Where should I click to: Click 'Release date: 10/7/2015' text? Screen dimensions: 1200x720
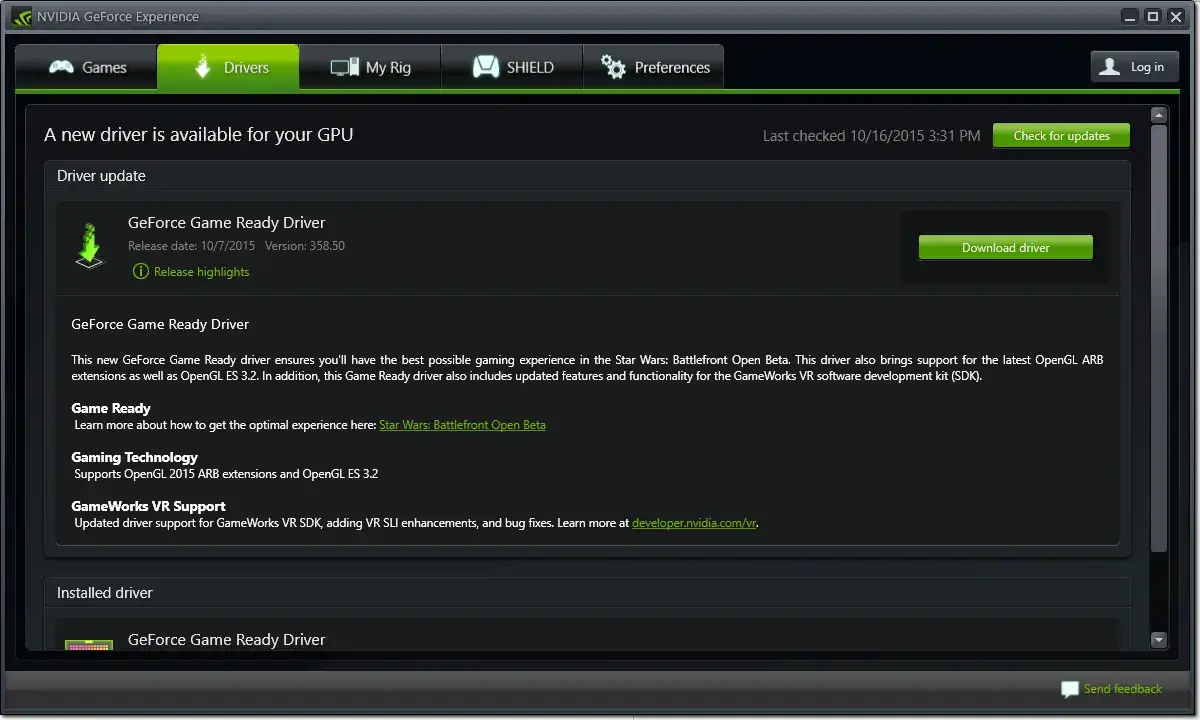tap(192, 246)
